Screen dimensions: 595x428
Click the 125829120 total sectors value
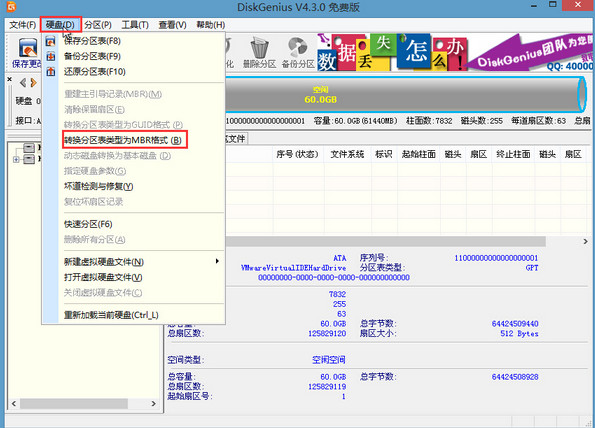(x=327, y=334)
